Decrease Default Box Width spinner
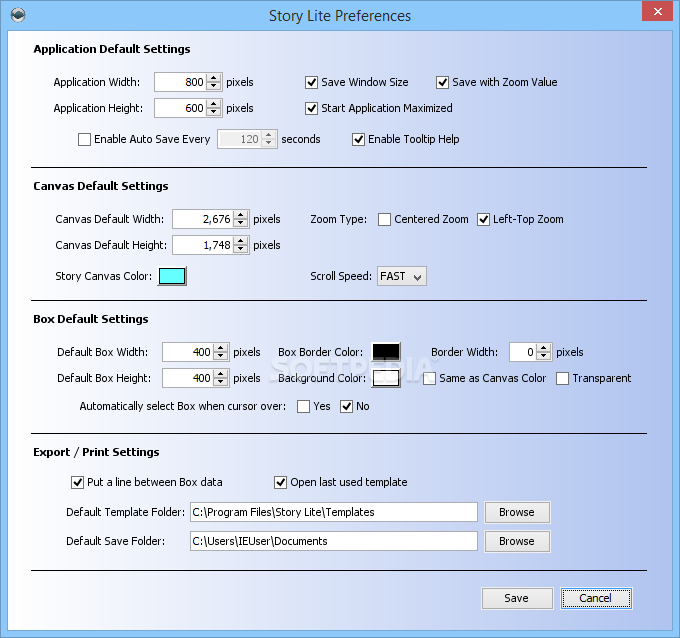Viewport: 680px width, 638px height. pos(220,356)
